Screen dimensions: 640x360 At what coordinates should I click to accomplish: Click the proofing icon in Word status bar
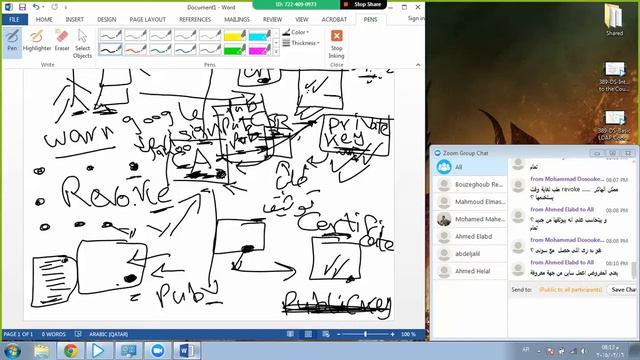pyautogui.click(x=78, y=334)
